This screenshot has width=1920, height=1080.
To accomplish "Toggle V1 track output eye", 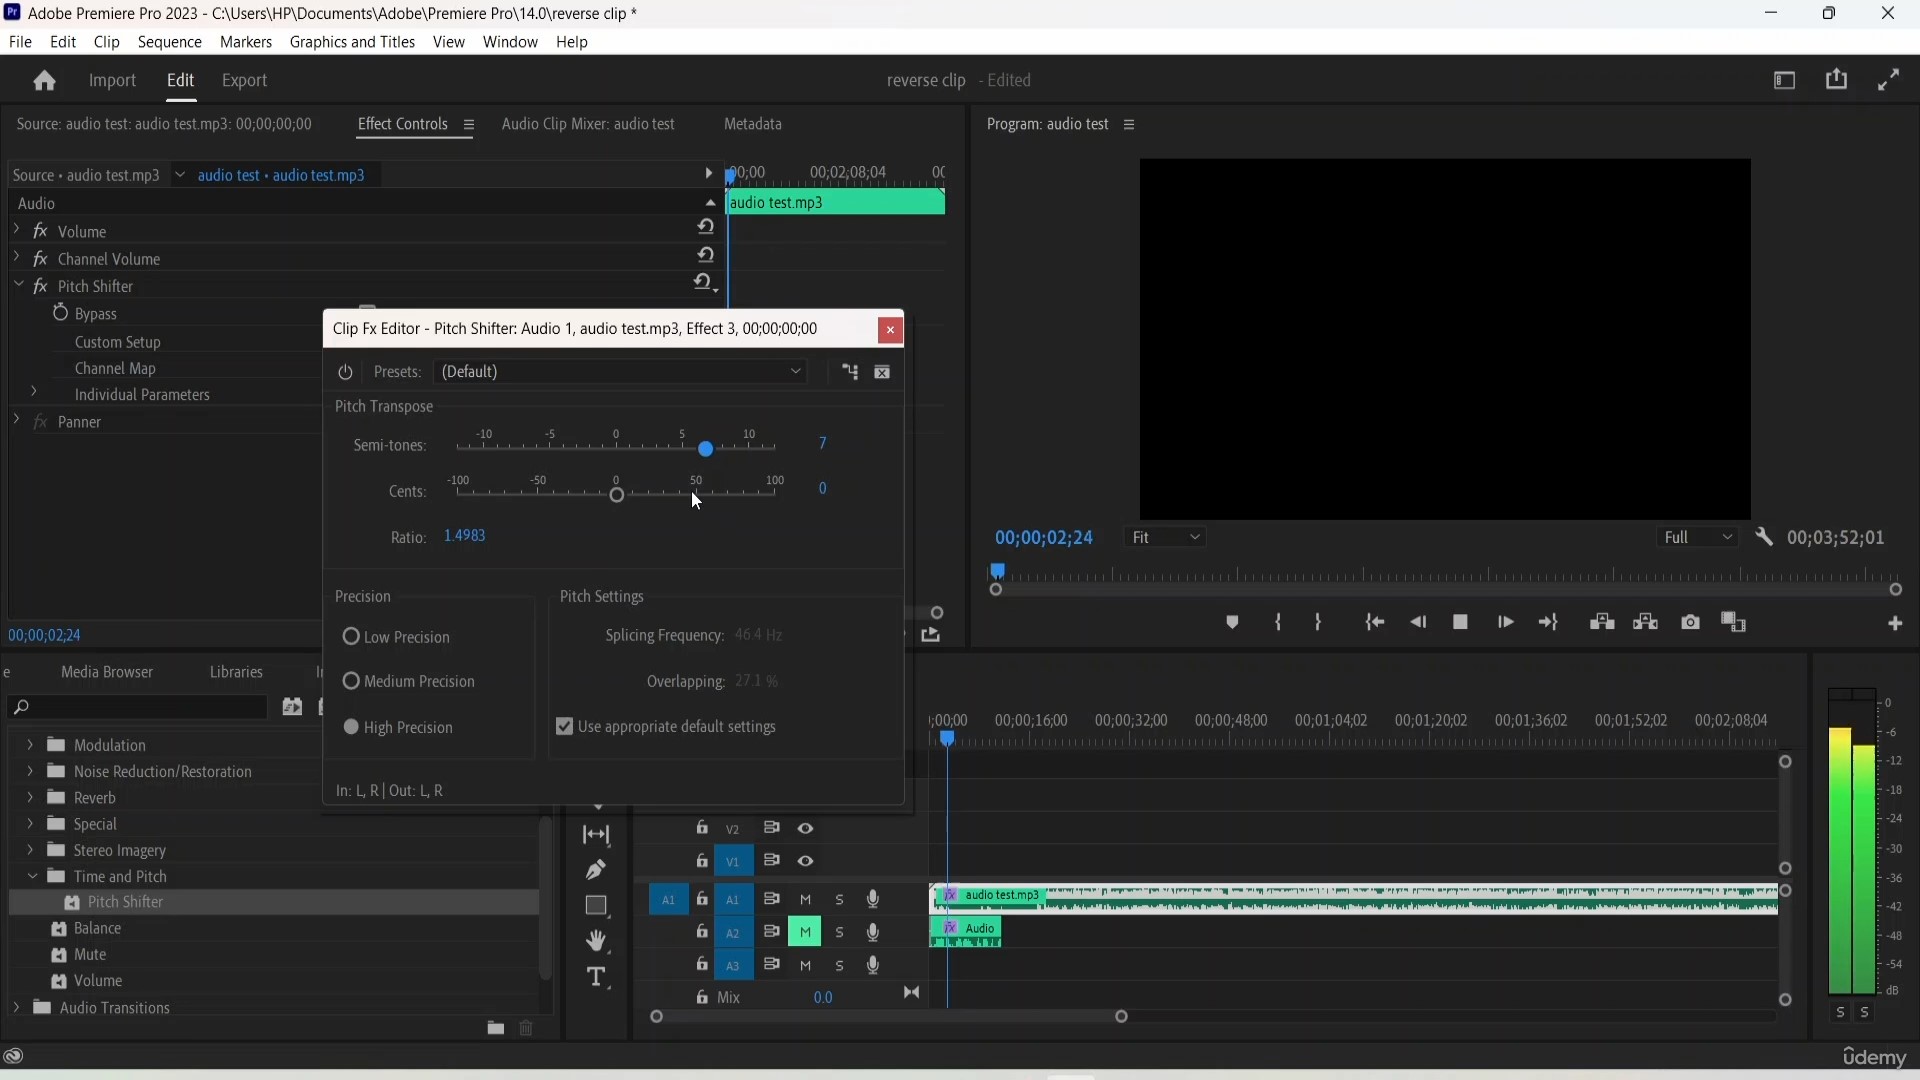I will 807,863.
